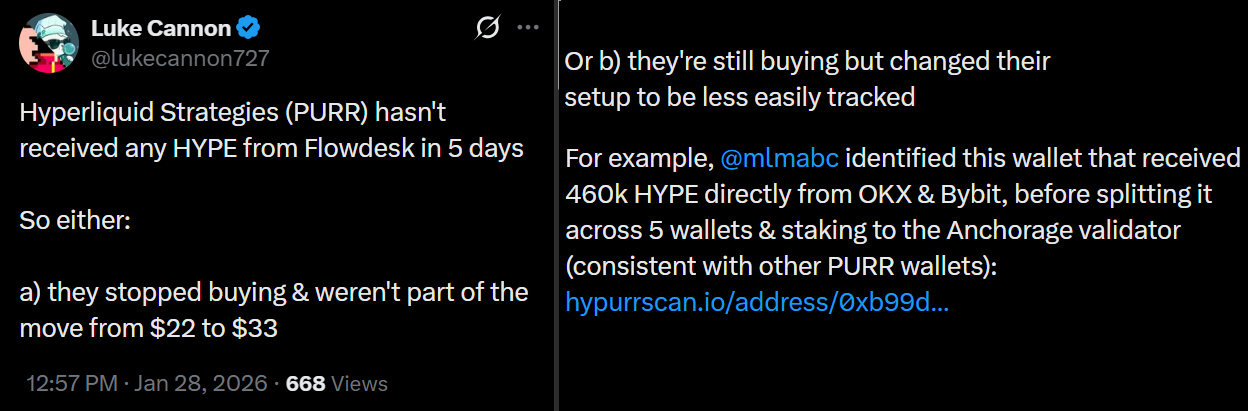This screenshot has height=411, width=1248.
Task: Click the "460k HYPE" amount text
Action: point(640,195)
